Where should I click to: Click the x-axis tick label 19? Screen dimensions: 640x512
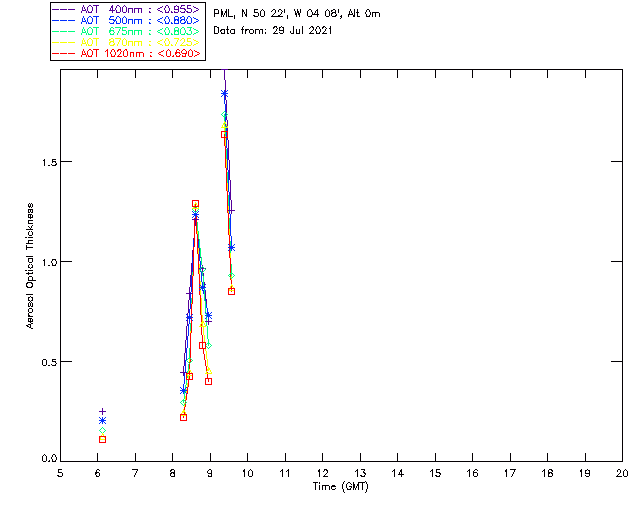(x=585, y=473)
